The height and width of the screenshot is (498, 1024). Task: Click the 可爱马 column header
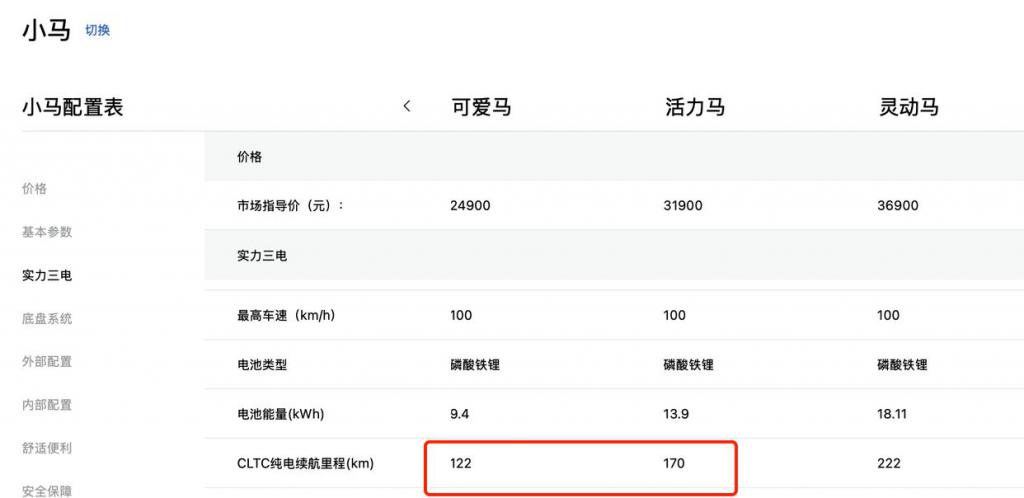[x=481, y=106]
